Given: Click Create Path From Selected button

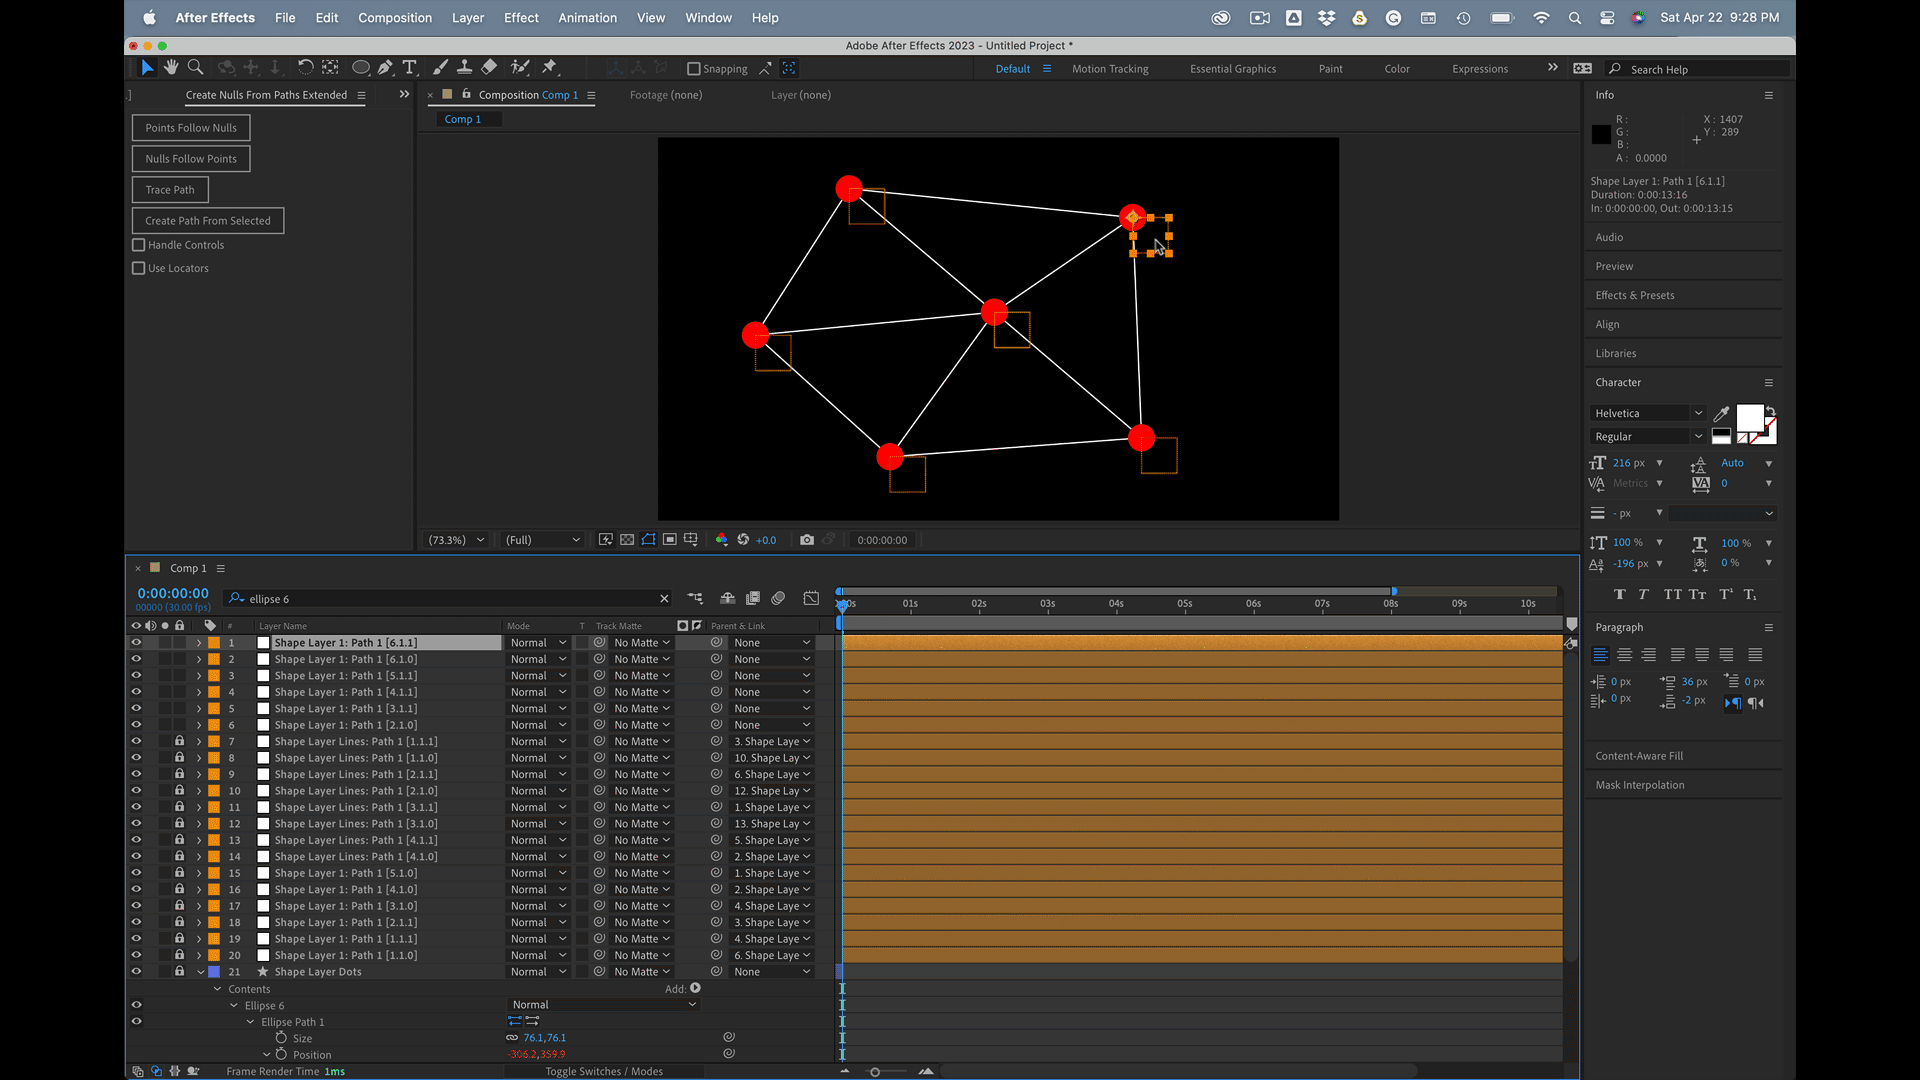Looking at the screenshot, I should click(208, 221).
